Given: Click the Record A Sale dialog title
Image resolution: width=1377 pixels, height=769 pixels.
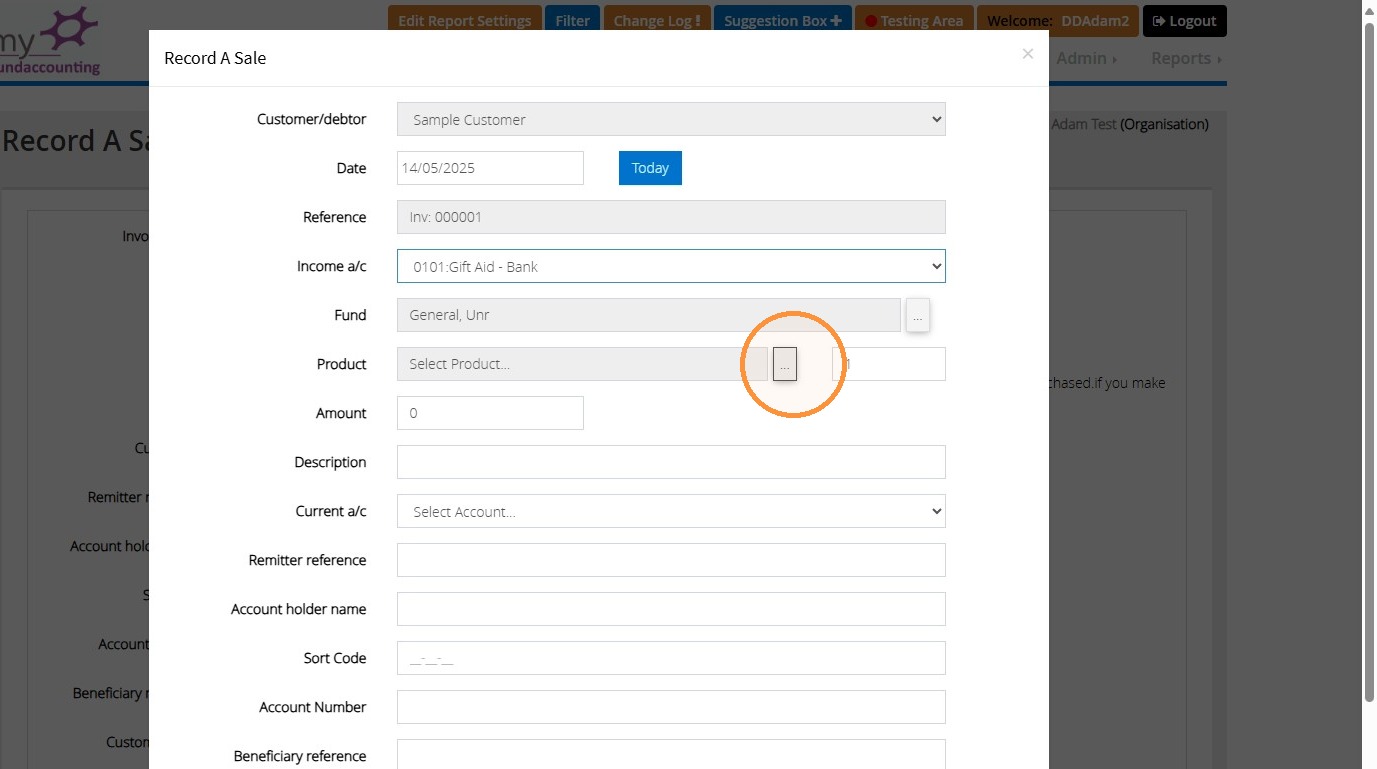Looking at the screenshot, I should [215, 58].
